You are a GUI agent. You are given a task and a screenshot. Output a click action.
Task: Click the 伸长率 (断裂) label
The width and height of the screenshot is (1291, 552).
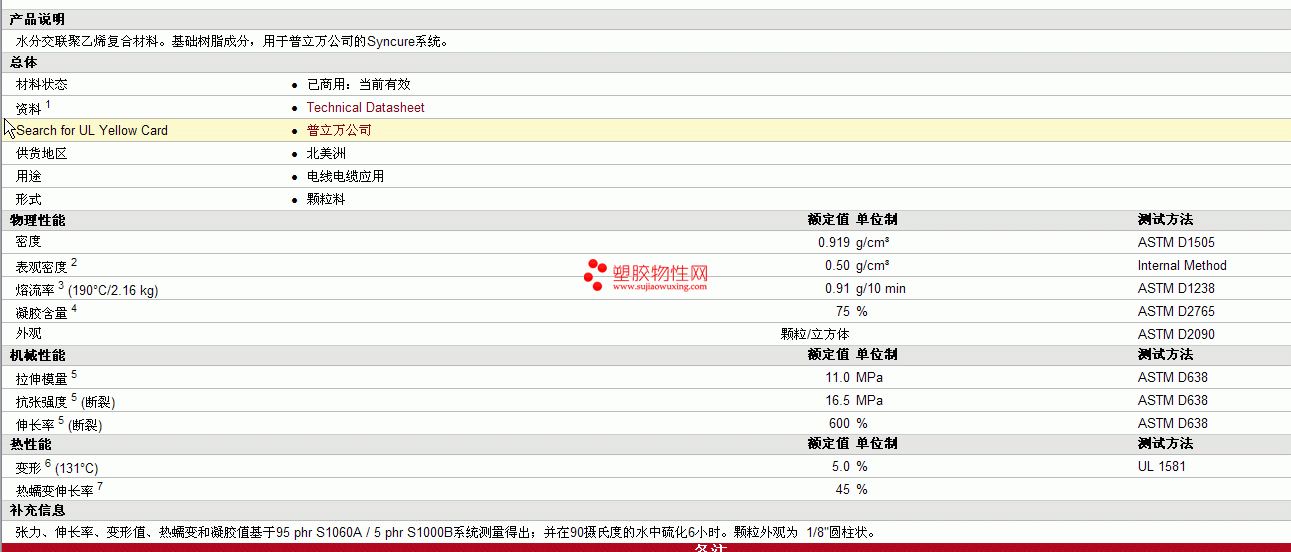(x=59, y=424)
